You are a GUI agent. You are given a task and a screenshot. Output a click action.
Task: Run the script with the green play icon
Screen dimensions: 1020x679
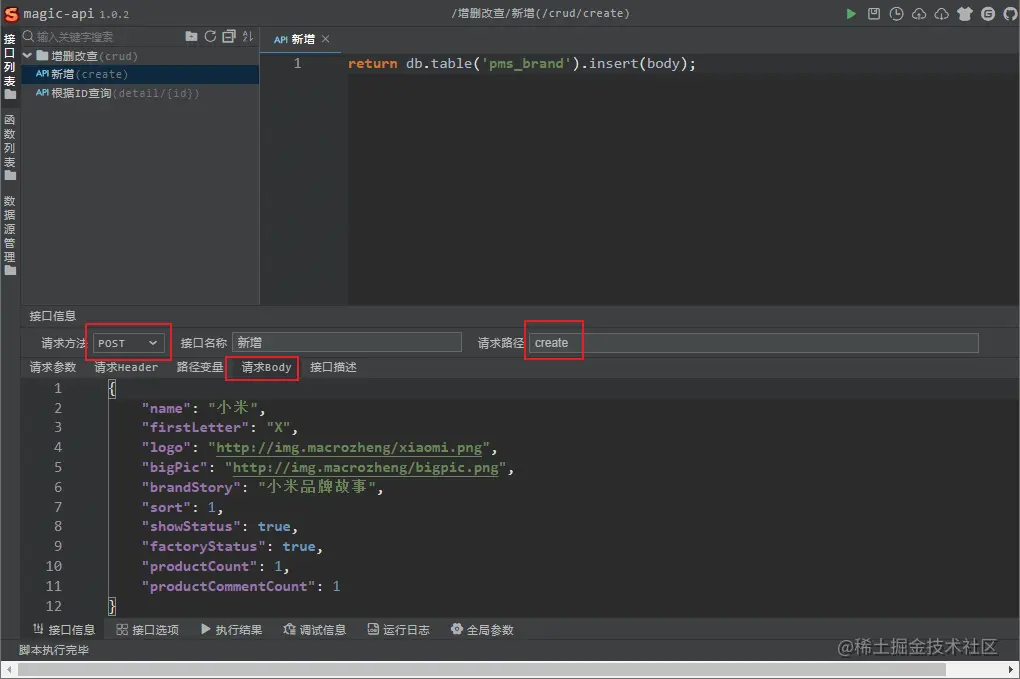(x=850, y=14)
